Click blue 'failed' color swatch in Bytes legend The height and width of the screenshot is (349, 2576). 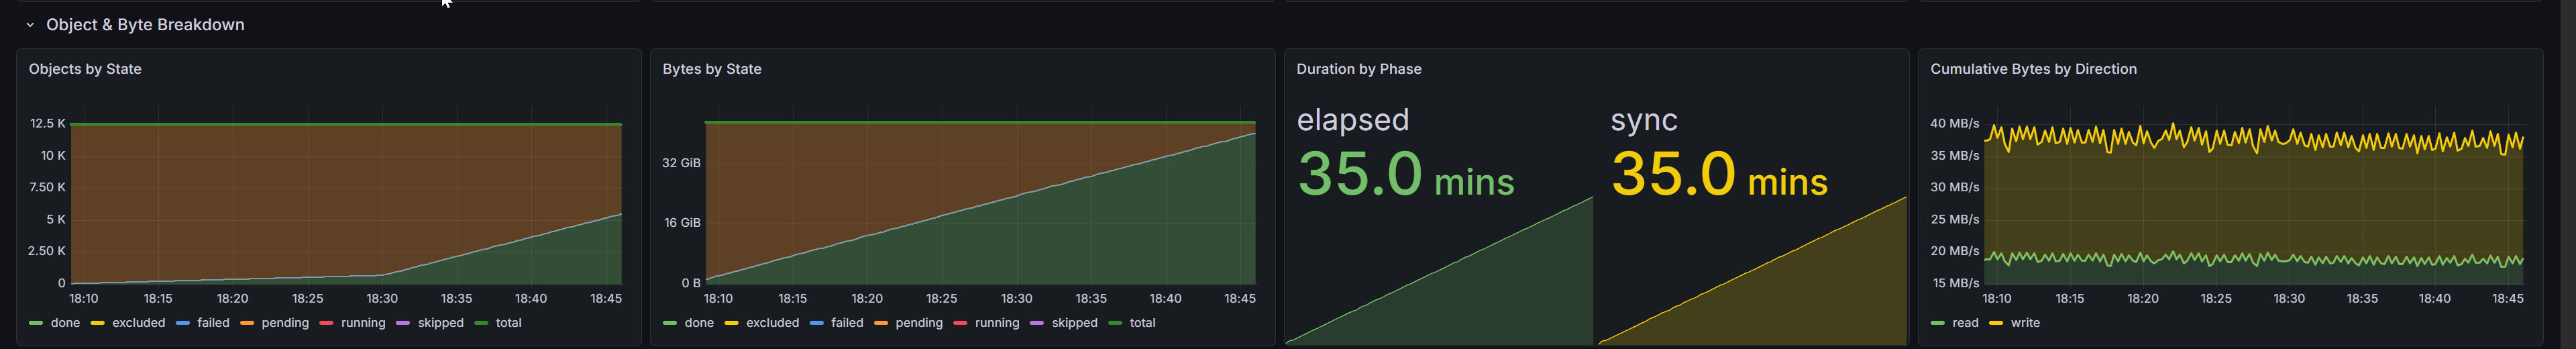click(816, 323)
